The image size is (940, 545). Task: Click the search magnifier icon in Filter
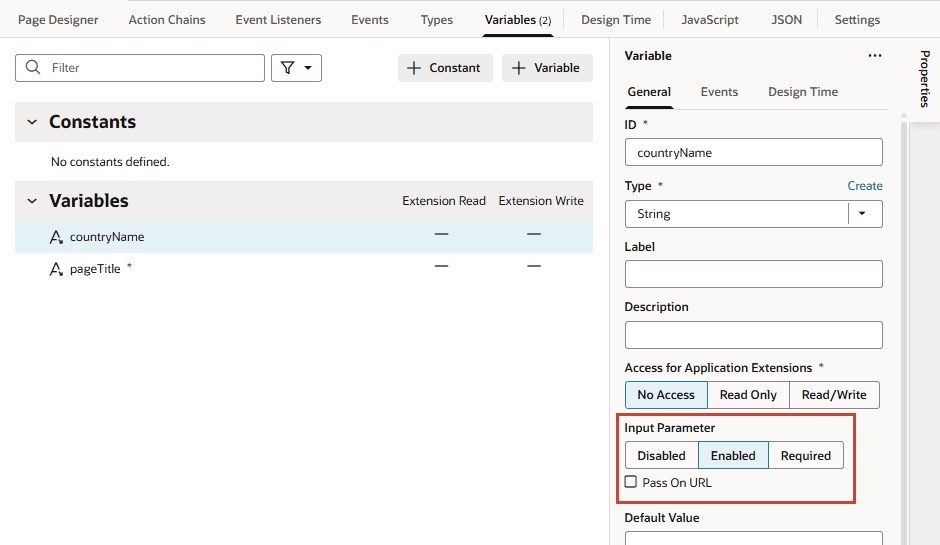[33, 67]
